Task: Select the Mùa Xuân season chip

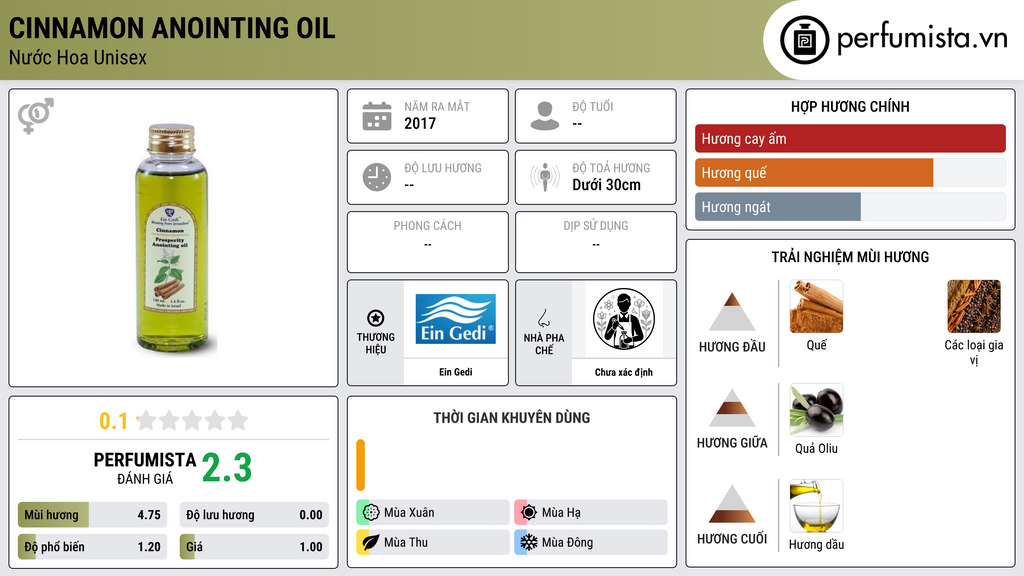Action: (x=433, y=513)
